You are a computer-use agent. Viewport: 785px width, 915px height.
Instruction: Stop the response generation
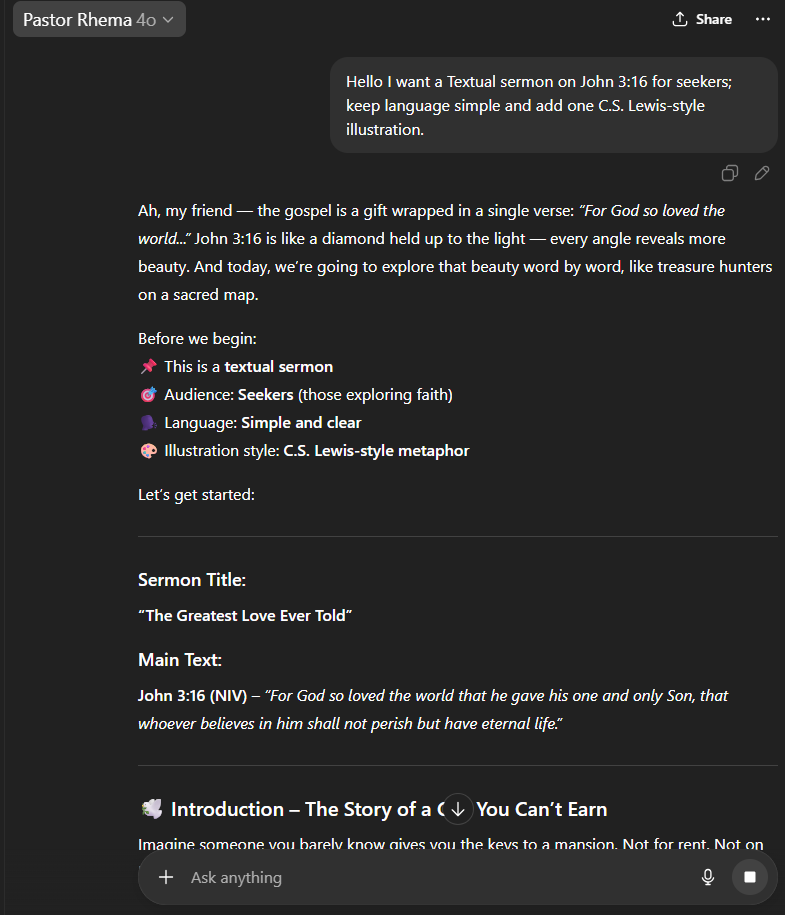pyautogui.click(x=749, y=877)
